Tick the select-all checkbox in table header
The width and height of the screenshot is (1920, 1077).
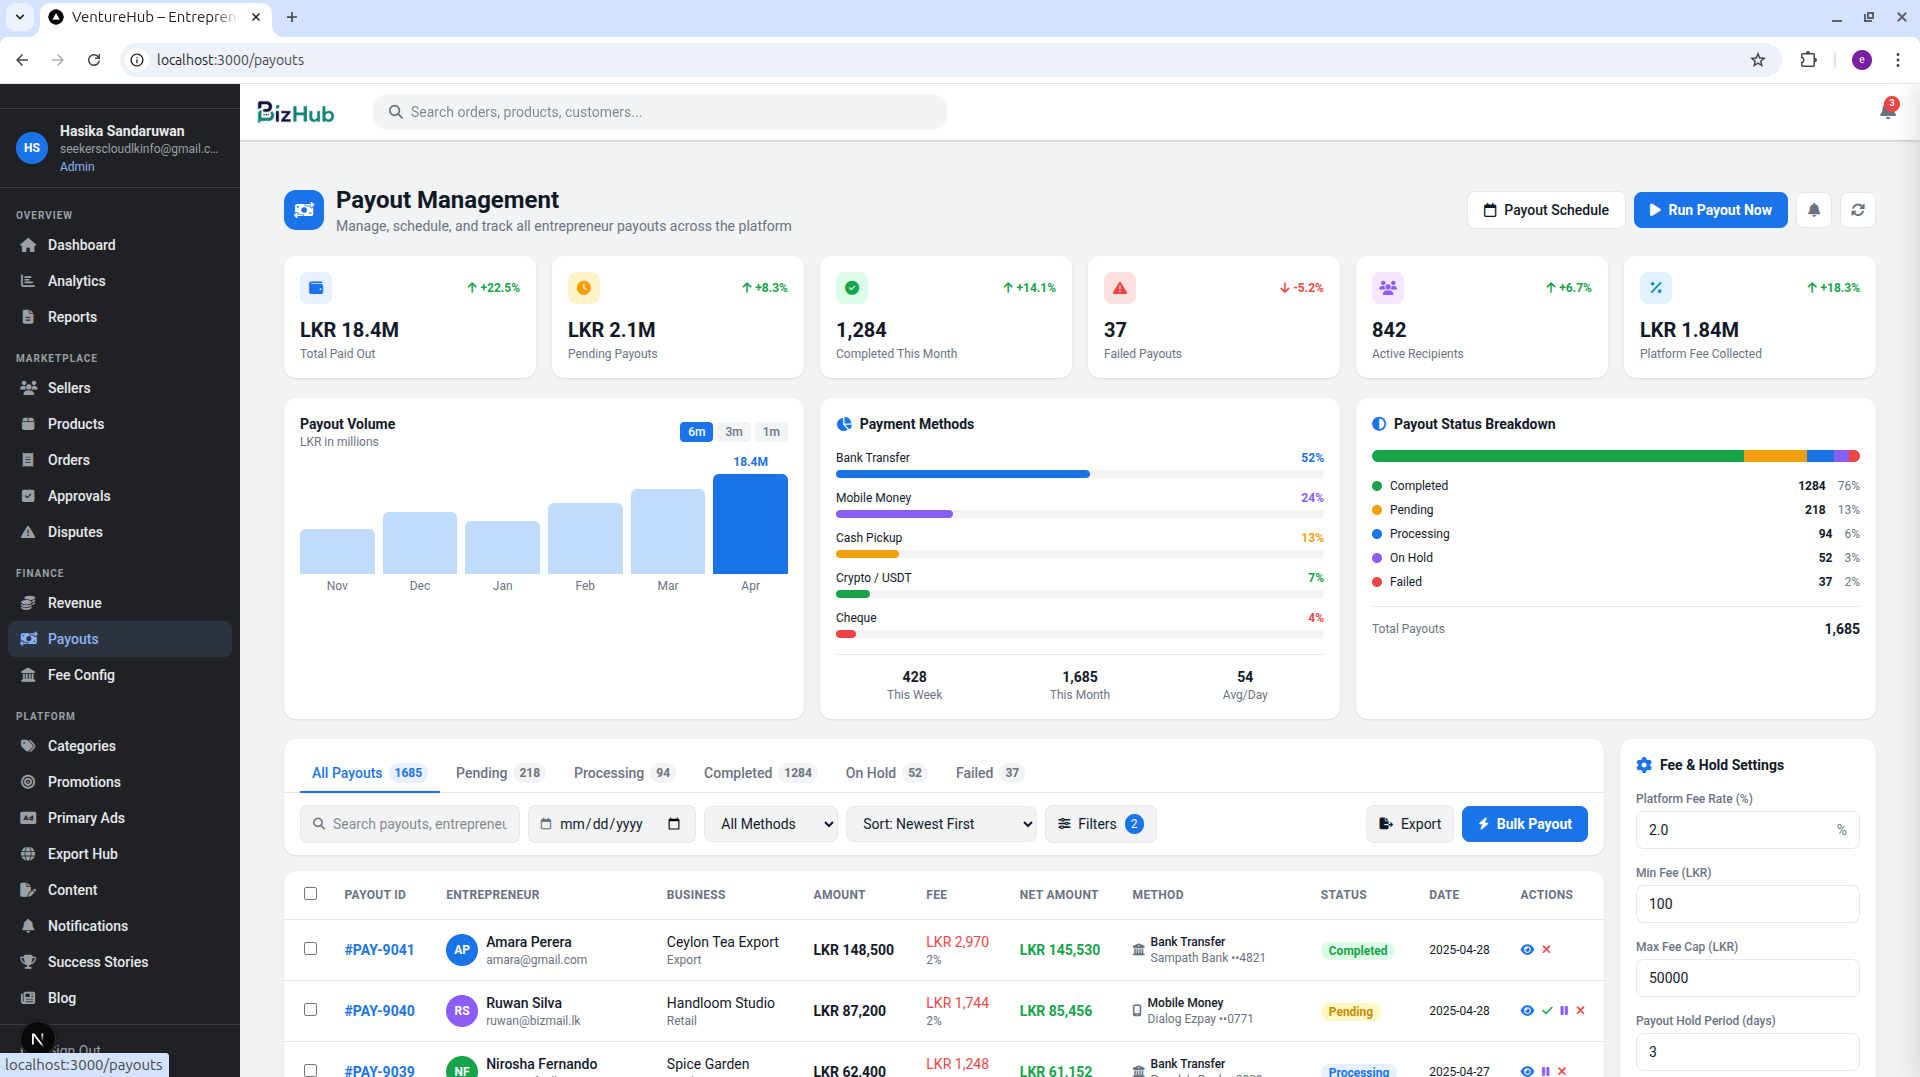[x=310, y=894]
